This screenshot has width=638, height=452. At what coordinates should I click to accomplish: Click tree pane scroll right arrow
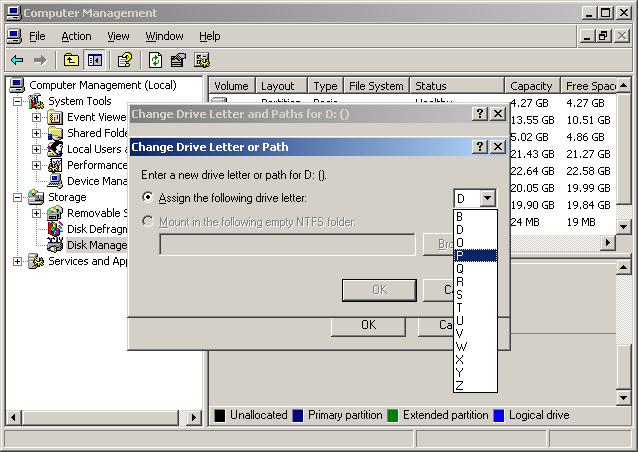point(194,417)
